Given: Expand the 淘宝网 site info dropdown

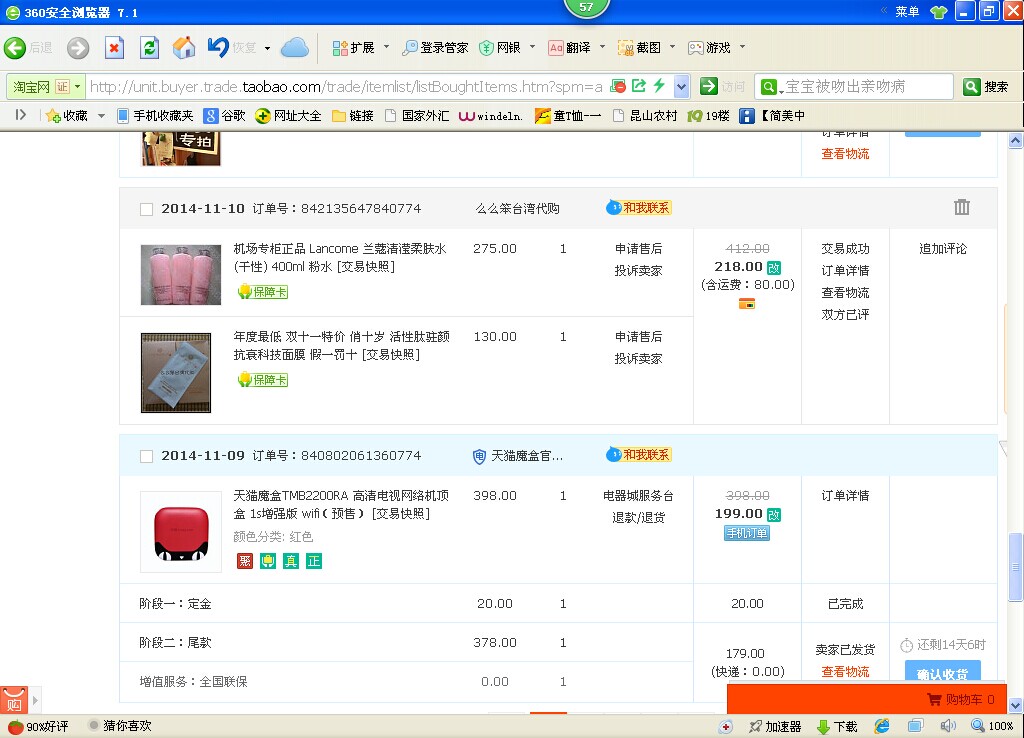Looking at the screenshot, I should (x=78, y=86).
